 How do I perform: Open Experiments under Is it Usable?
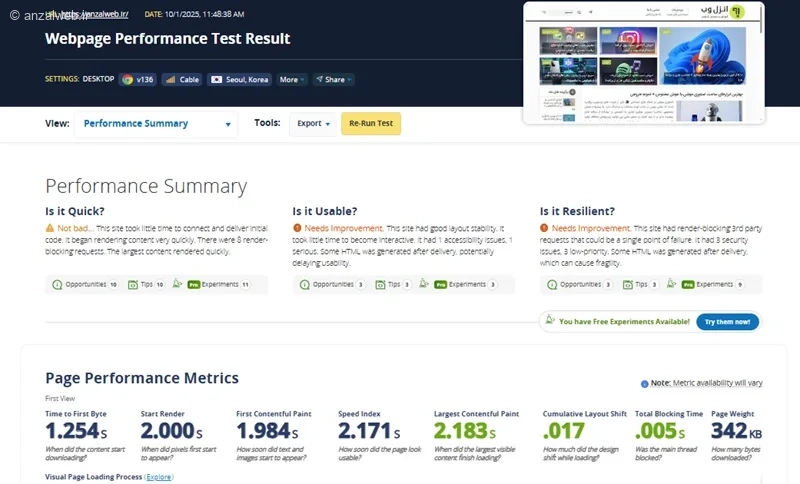(458, 285)
